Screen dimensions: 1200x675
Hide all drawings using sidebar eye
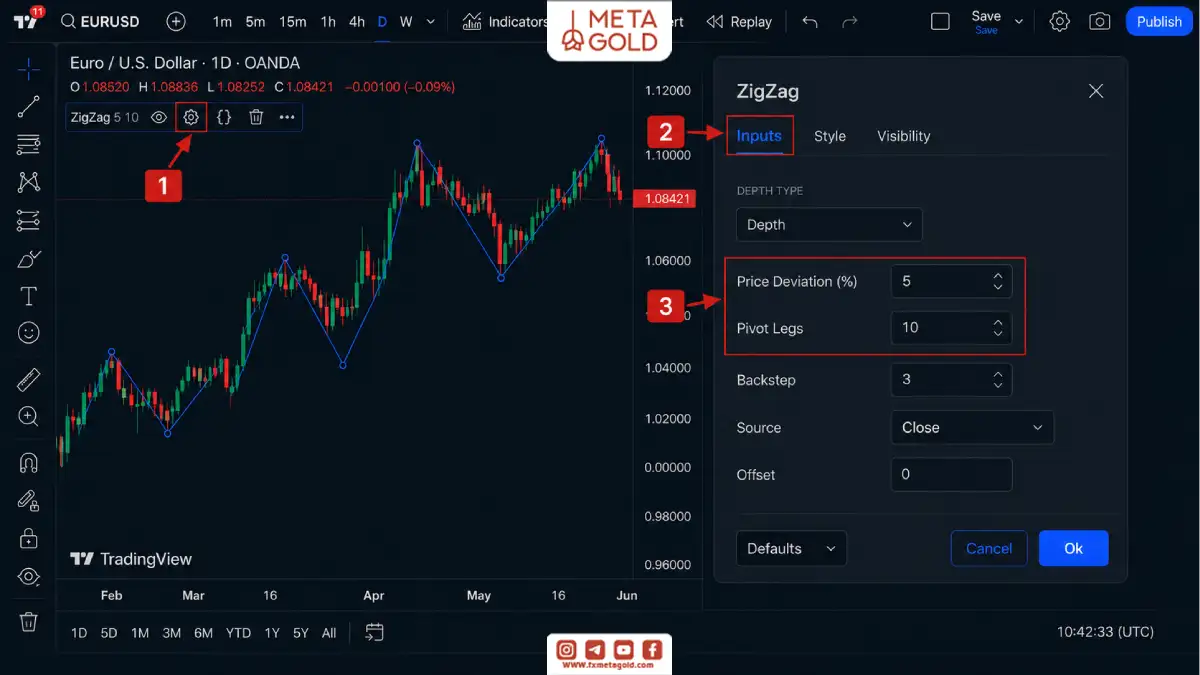click(x=29, y=576)
